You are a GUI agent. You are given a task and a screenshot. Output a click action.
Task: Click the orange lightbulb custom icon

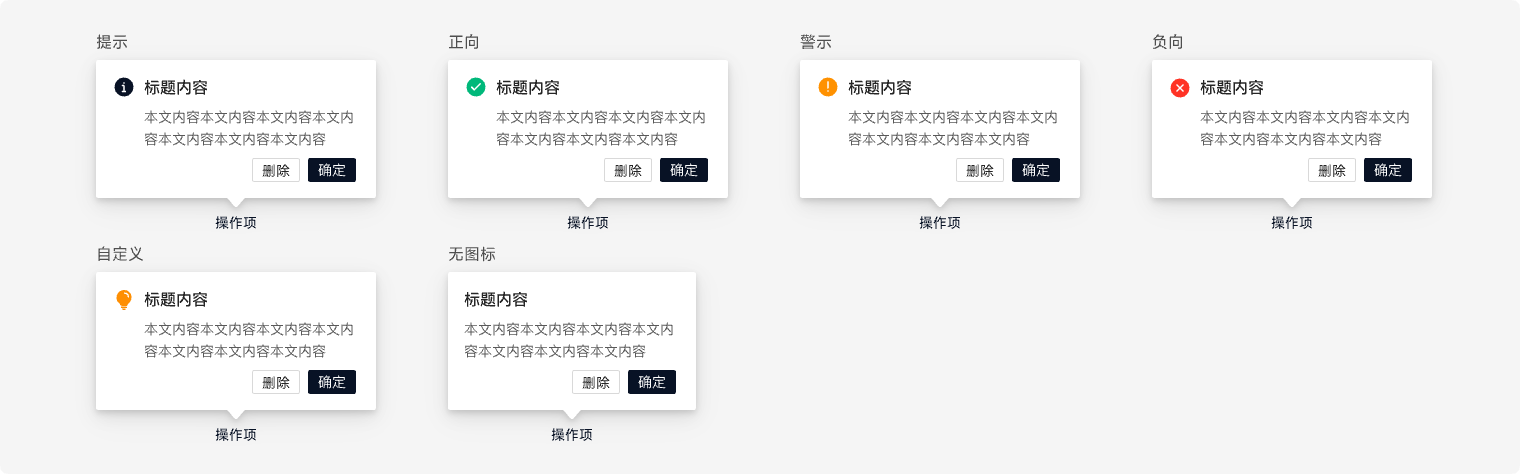tap(124, 299)
